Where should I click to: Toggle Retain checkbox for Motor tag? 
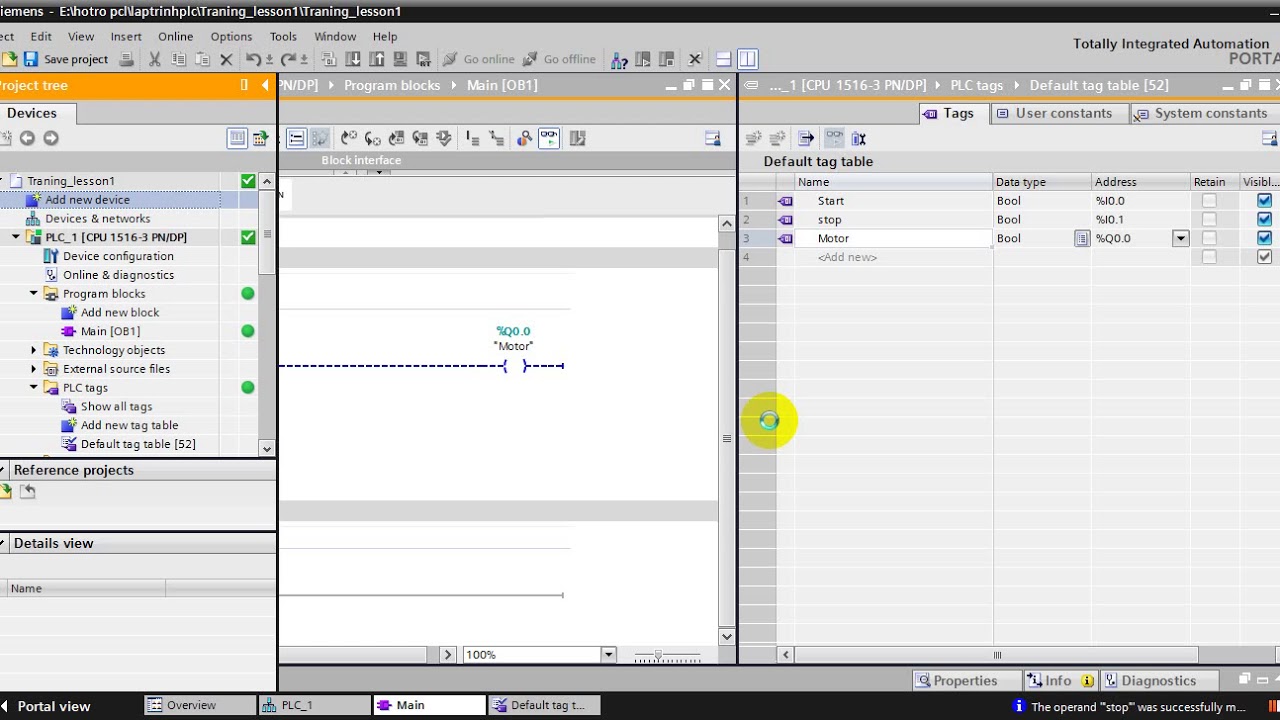click(x=1209, y=238)
